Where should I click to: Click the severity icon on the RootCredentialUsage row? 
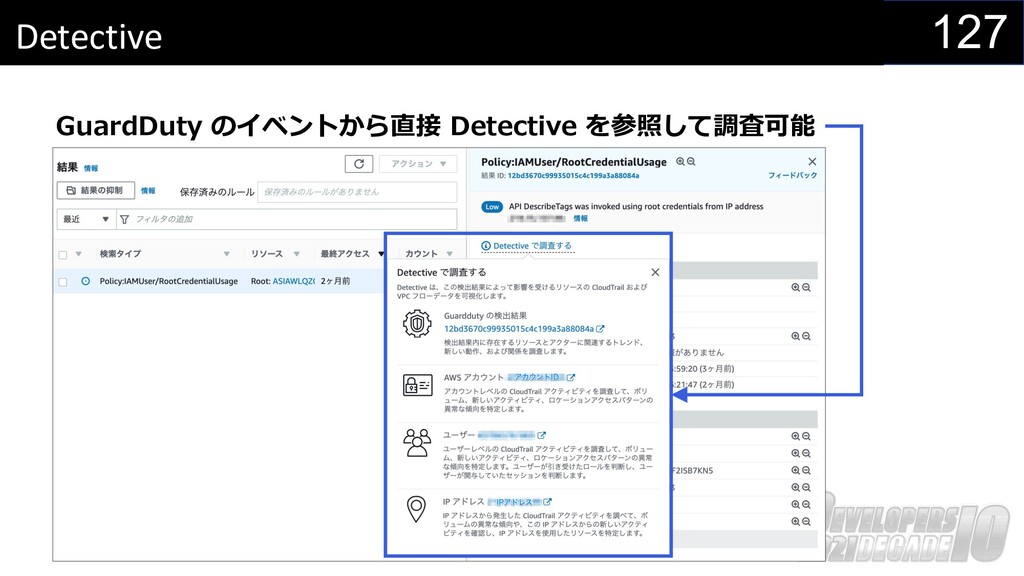86,281
